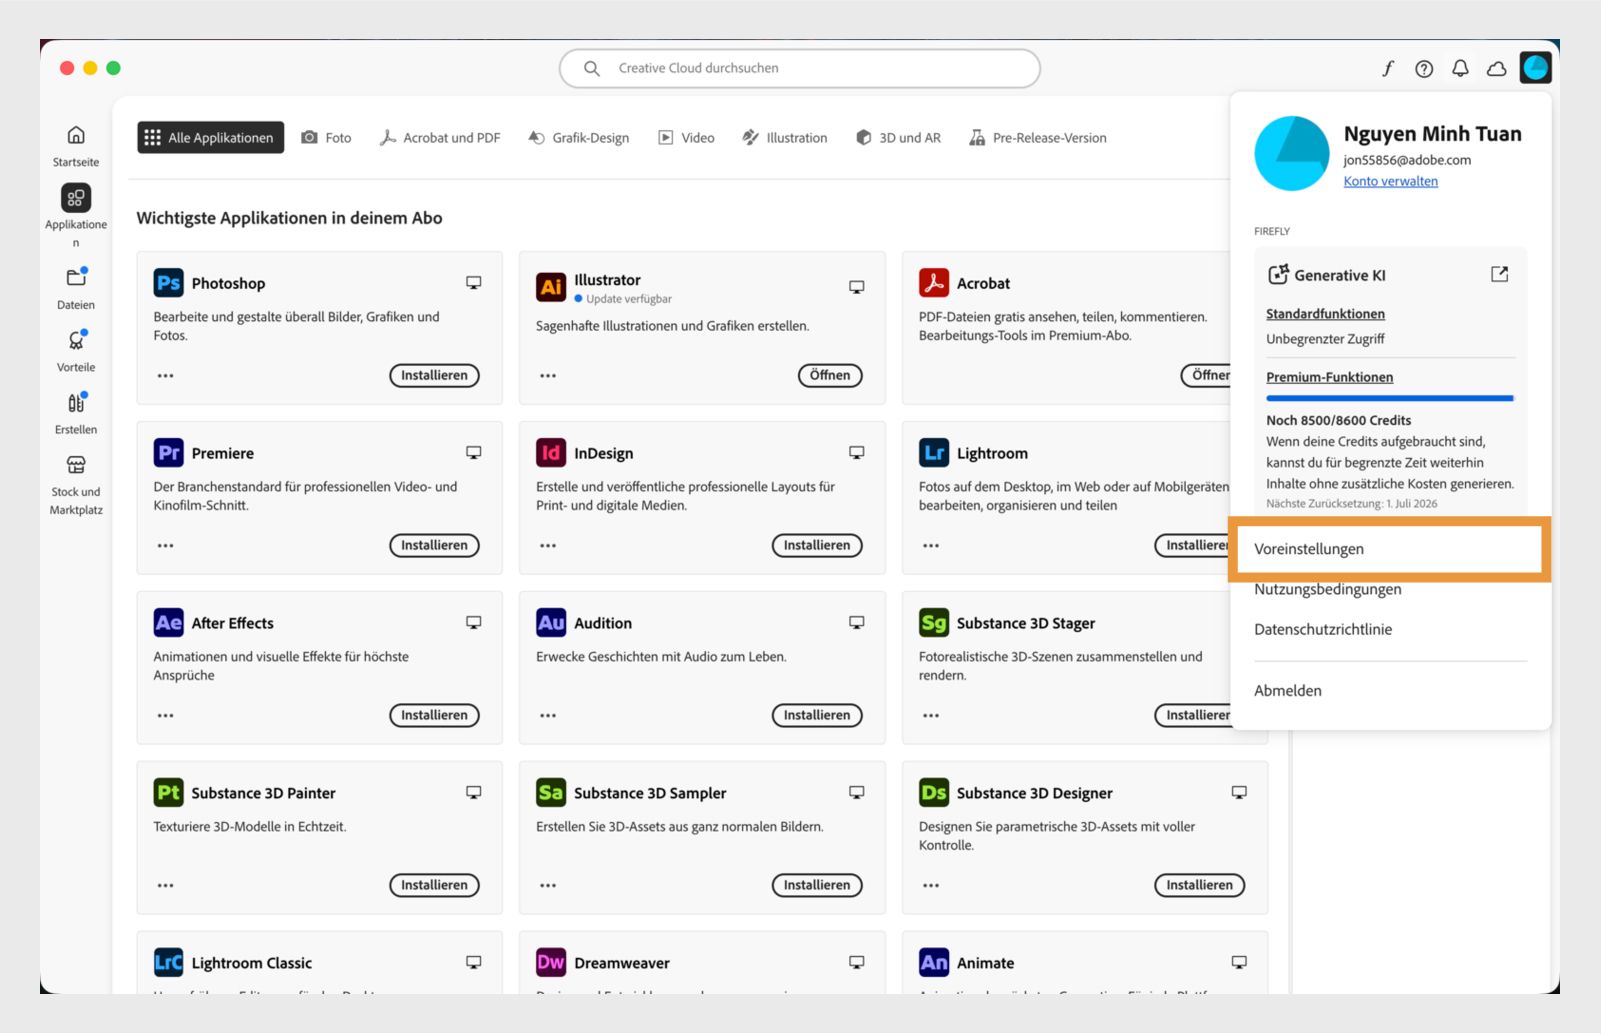The height and width of the screenshot is (1034, 1601).
Task: Open the Startseite home icon
Action: click(x=76, y=135)
